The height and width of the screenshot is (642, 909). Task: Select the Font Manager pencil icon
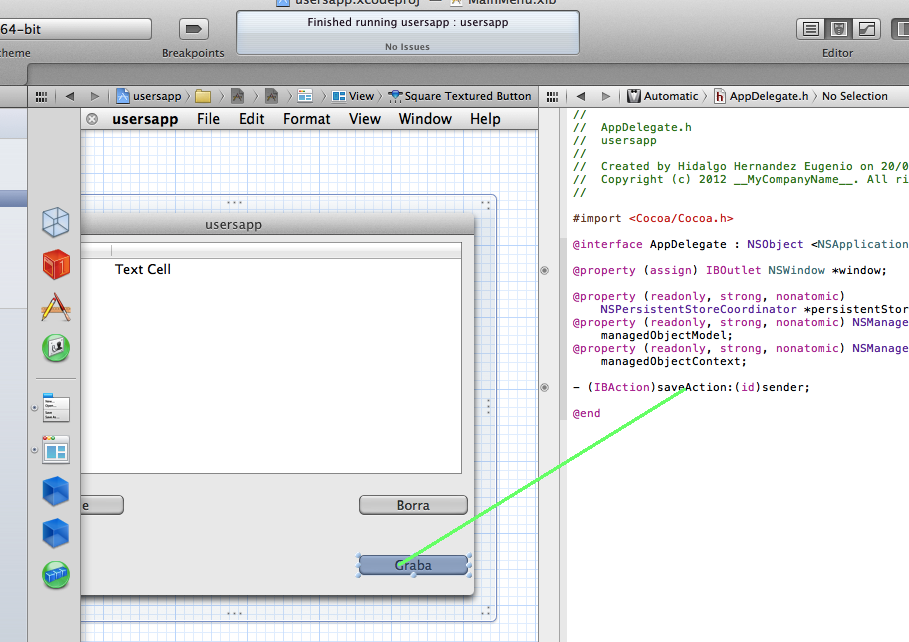[55, 306]
